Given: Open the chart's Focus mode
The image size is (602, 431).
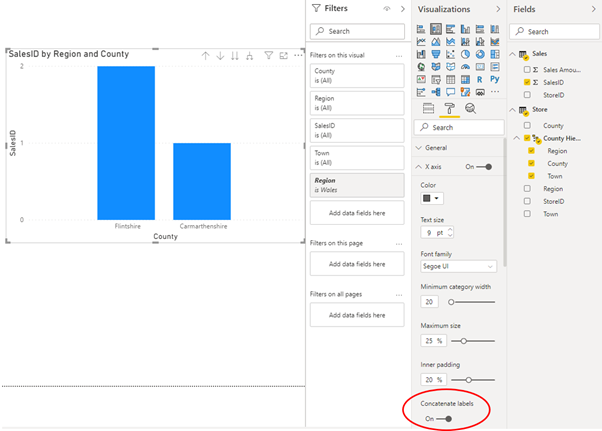Looking at the screenshot, I should [283, 56].
